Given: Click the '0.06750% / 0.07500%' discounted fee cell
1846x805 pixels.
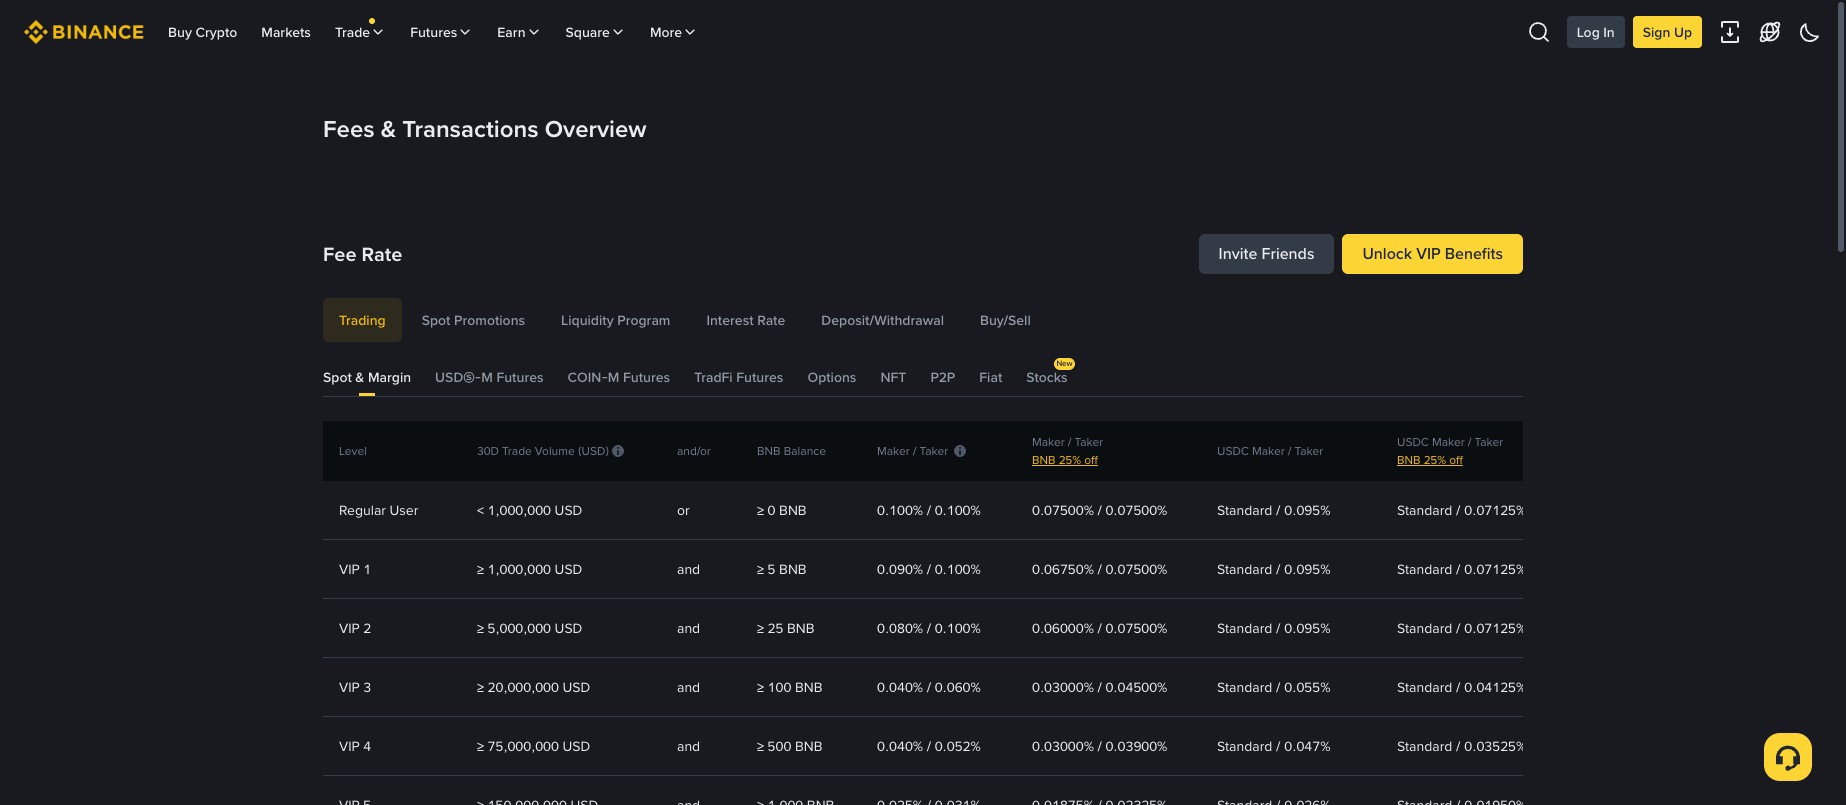Looking at the screenshot, I should [x=1099, y=569].
